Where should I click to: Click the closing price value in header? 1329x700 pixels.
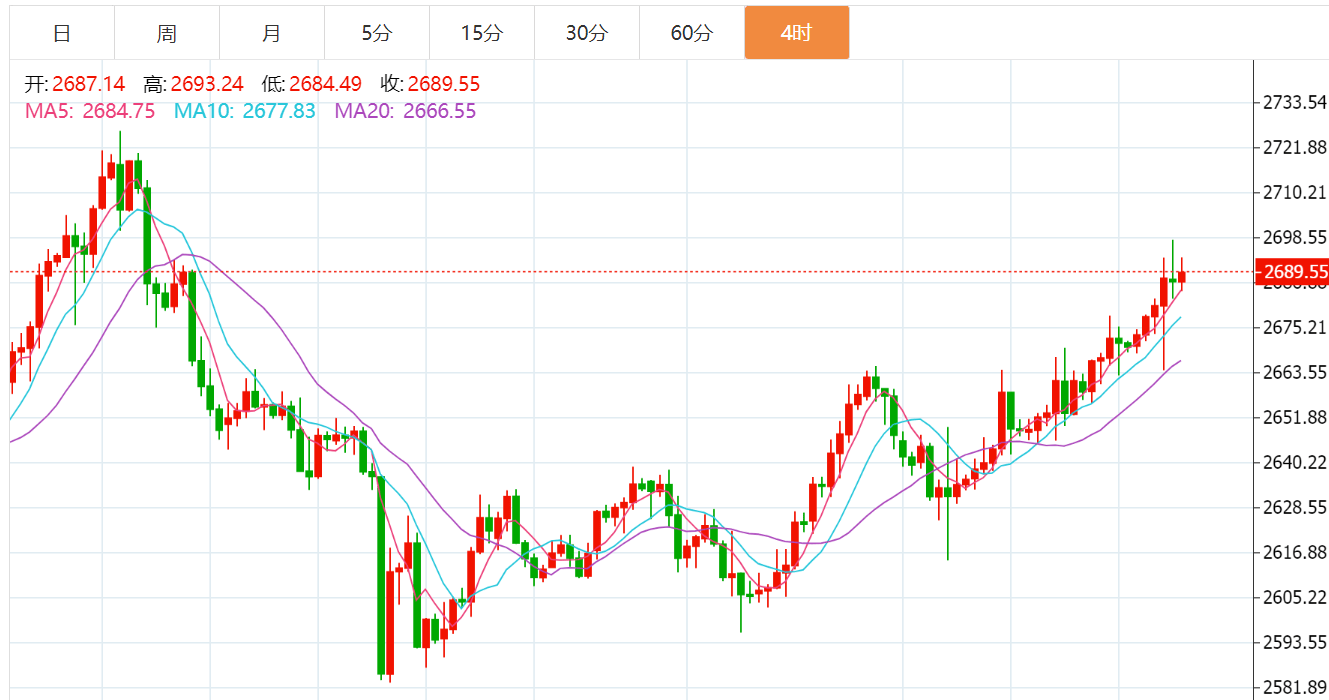[443, 84]
